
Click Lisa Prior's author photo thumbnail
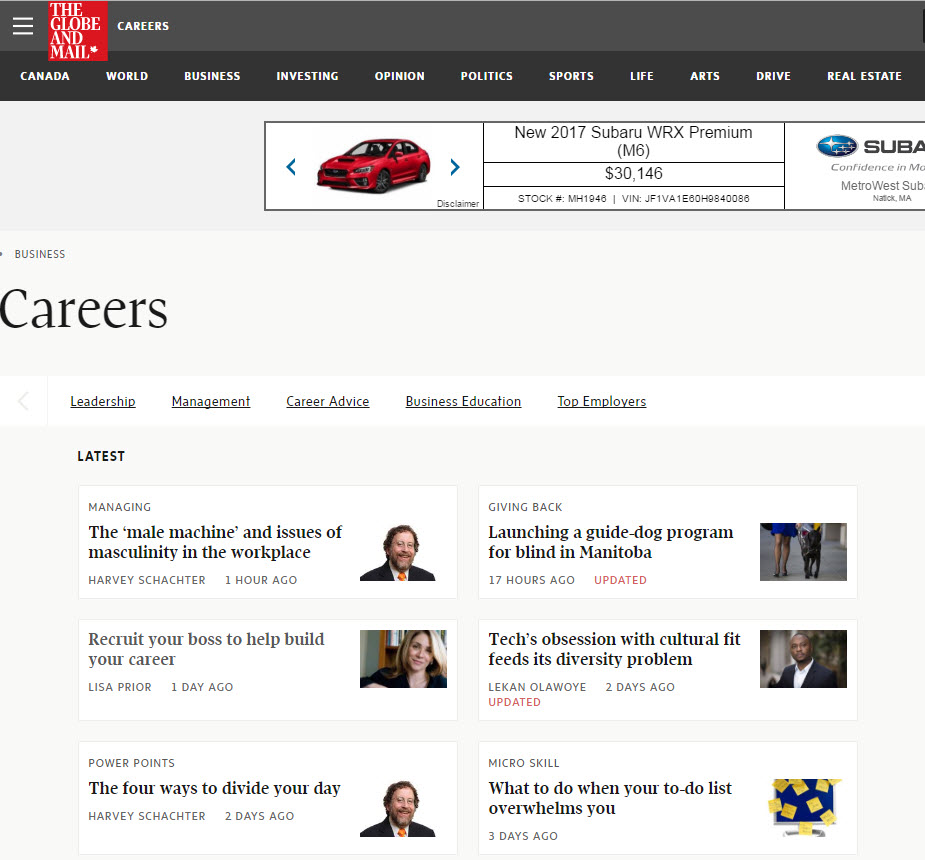tap(403, 658)
